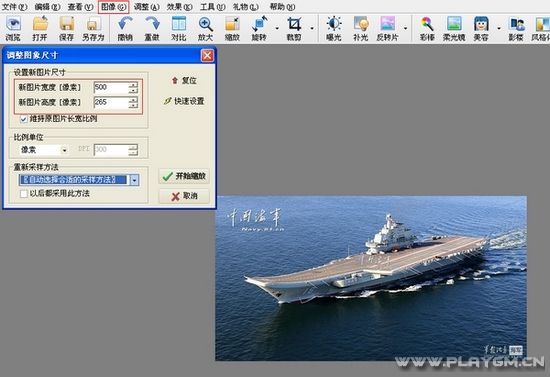Click the 开始缩放 button
Viewport: 550px width, 377px height.
coord(184,176)
